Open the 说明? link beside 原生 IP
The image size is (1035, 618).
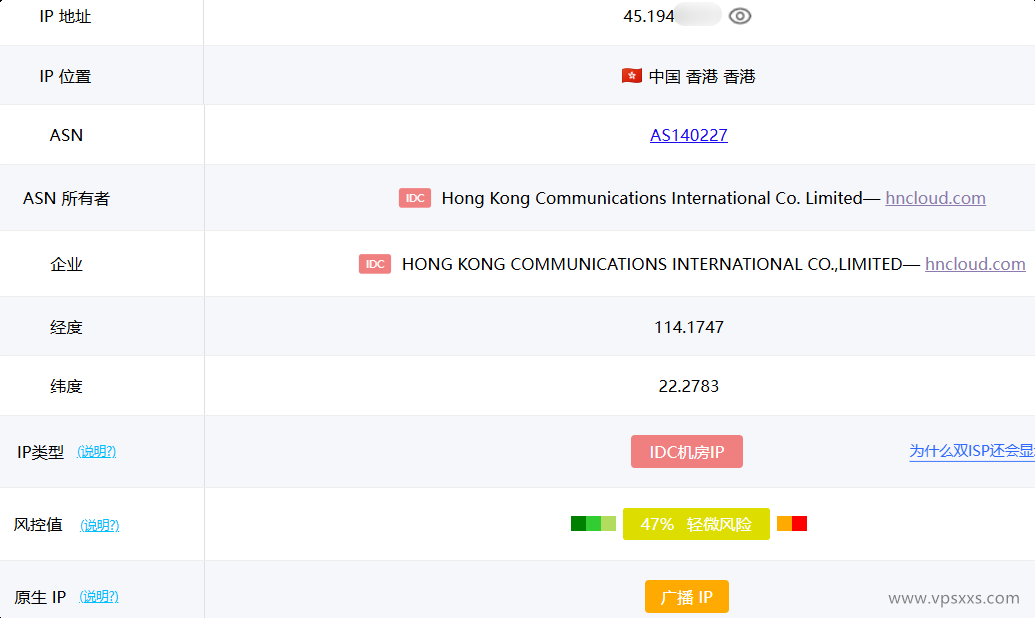[99, 596]
